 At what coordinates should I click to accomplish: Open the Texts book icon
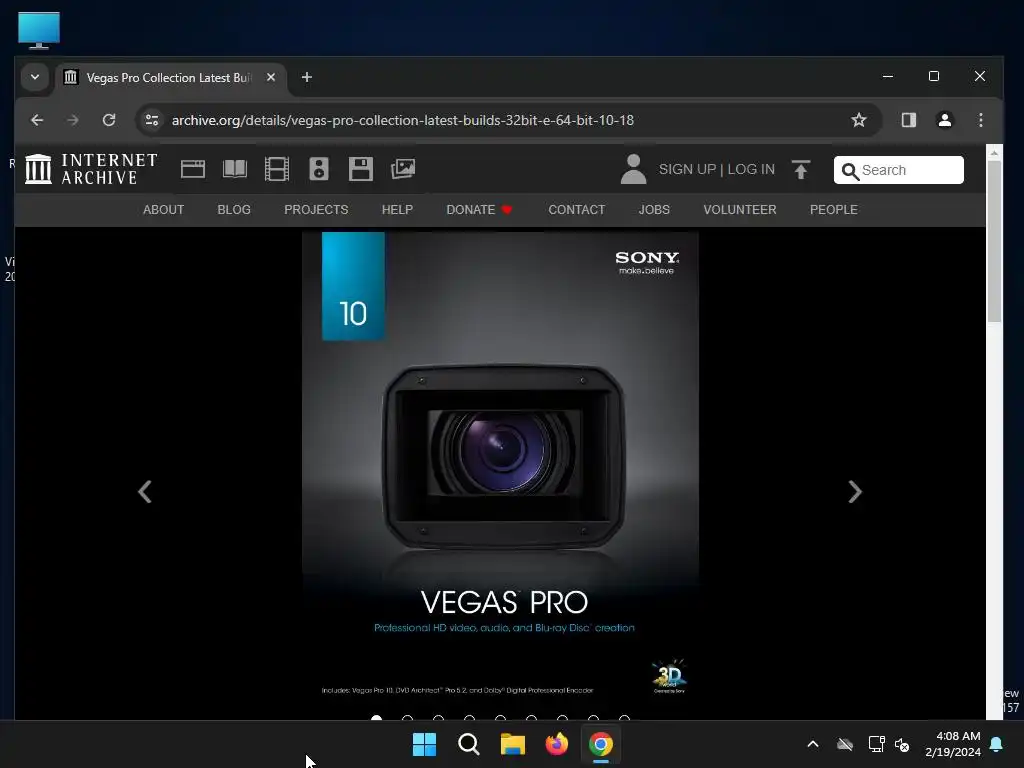click(234, 169)
